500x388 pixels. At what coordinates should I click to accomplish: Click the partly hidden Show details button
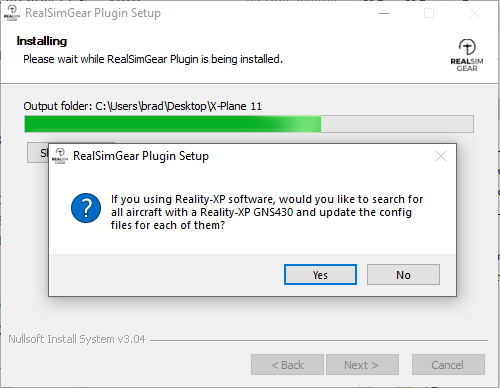point(38,153)
